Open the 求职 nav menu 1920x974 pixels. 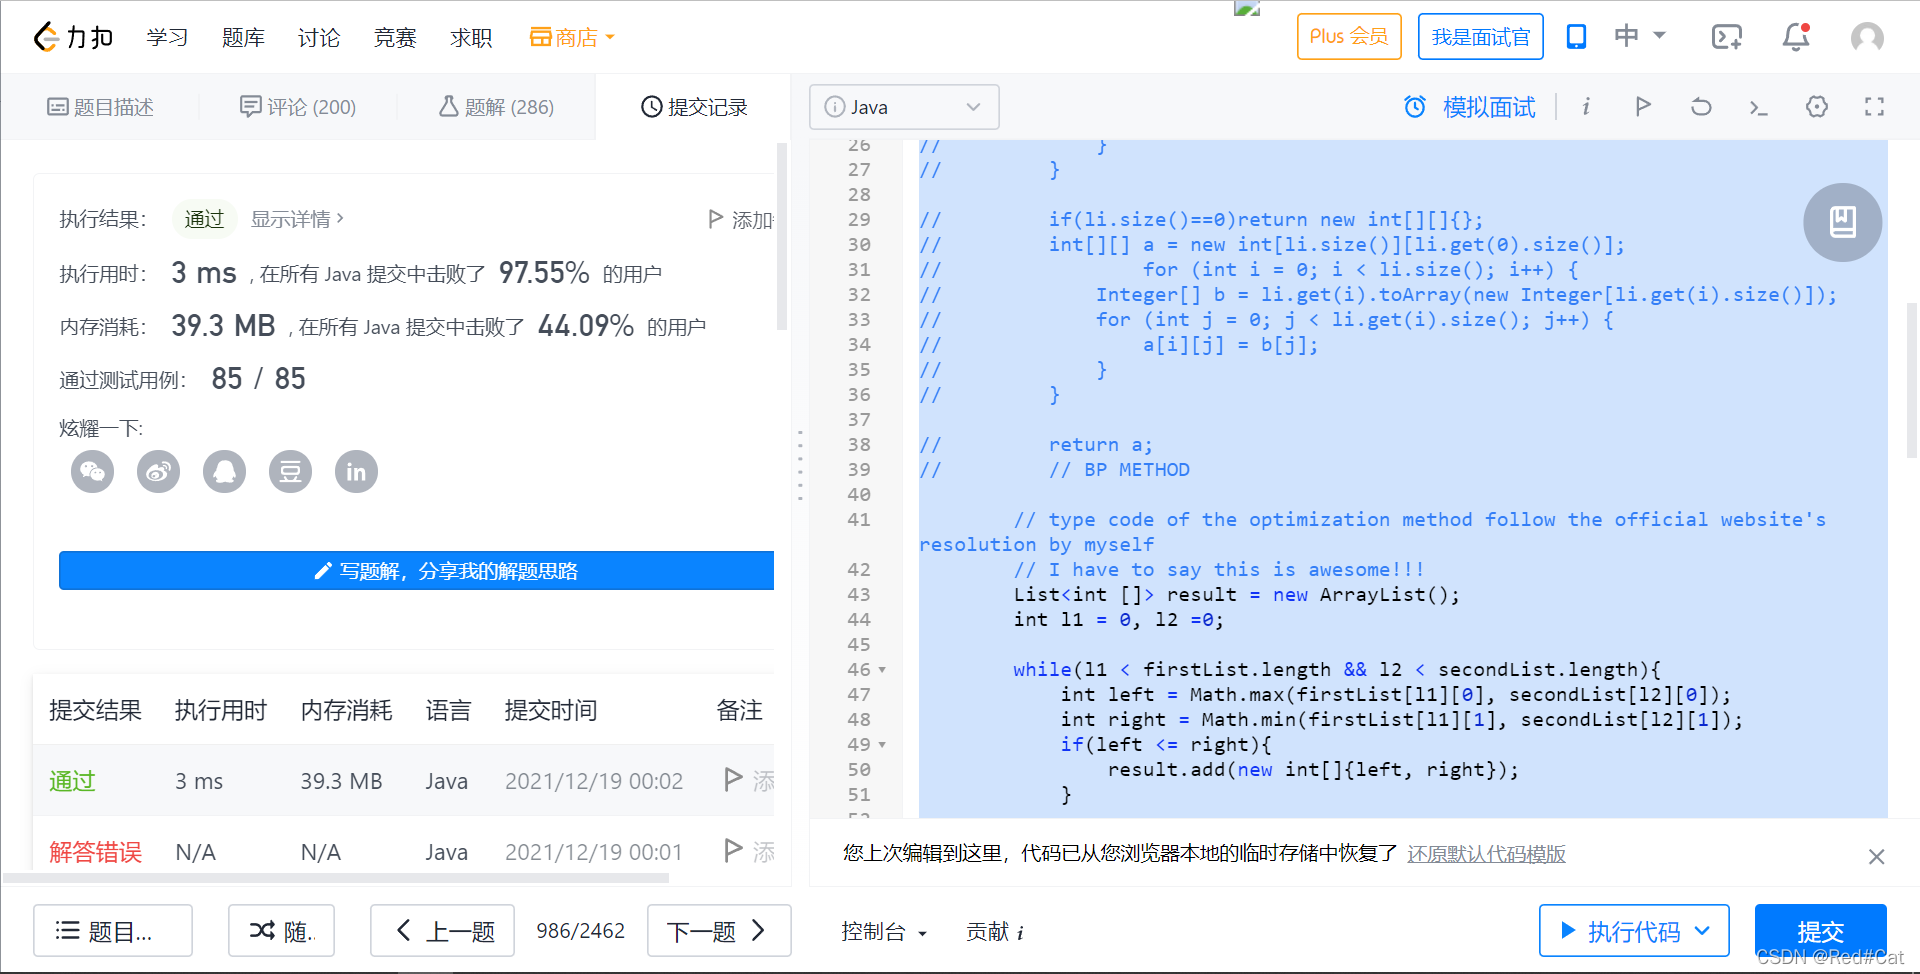click(471, 37)
